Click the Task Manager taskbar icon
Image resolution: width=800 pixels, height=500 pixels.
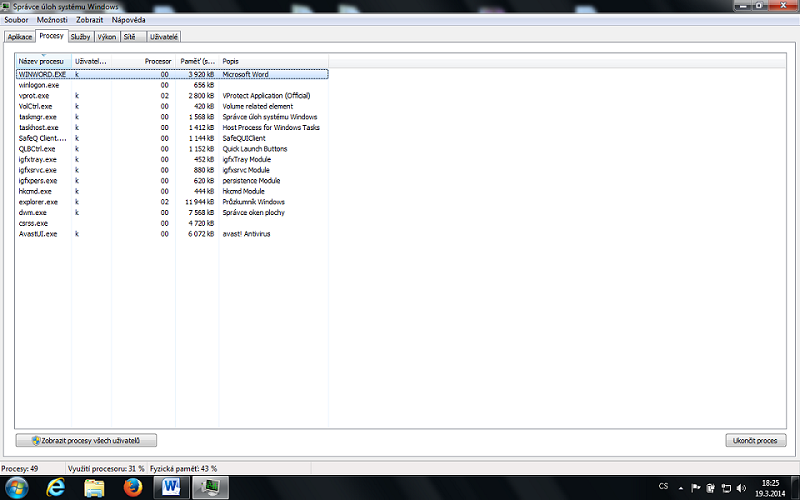210,487
